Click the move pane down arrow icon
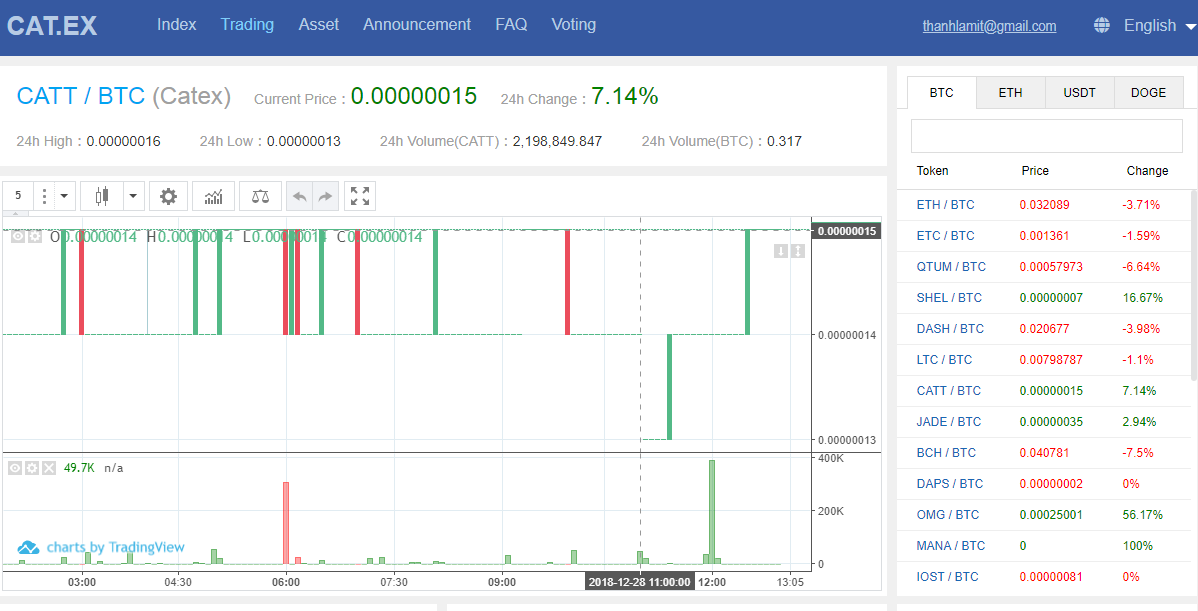This screenshot has height=611, width=1198. tap(781, 251)
